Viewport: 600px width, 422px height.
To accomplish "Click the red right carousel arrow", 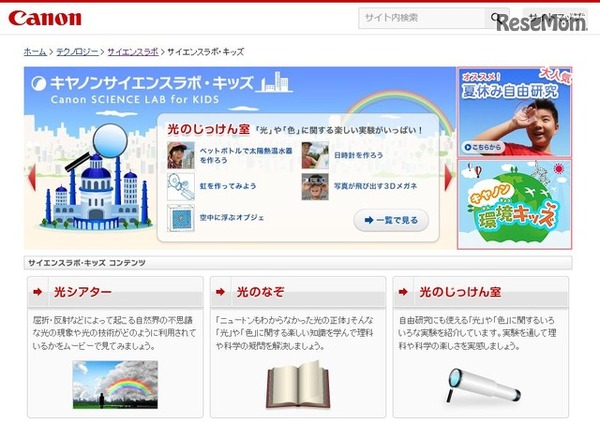I will click(x=448, y=178).
